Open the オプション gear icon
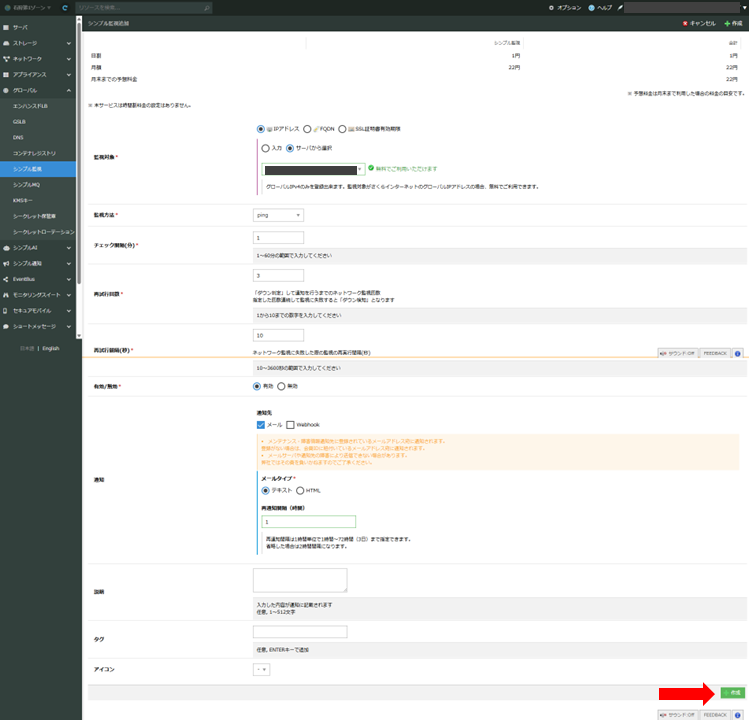The image size is (749, 720). [551, 7]
